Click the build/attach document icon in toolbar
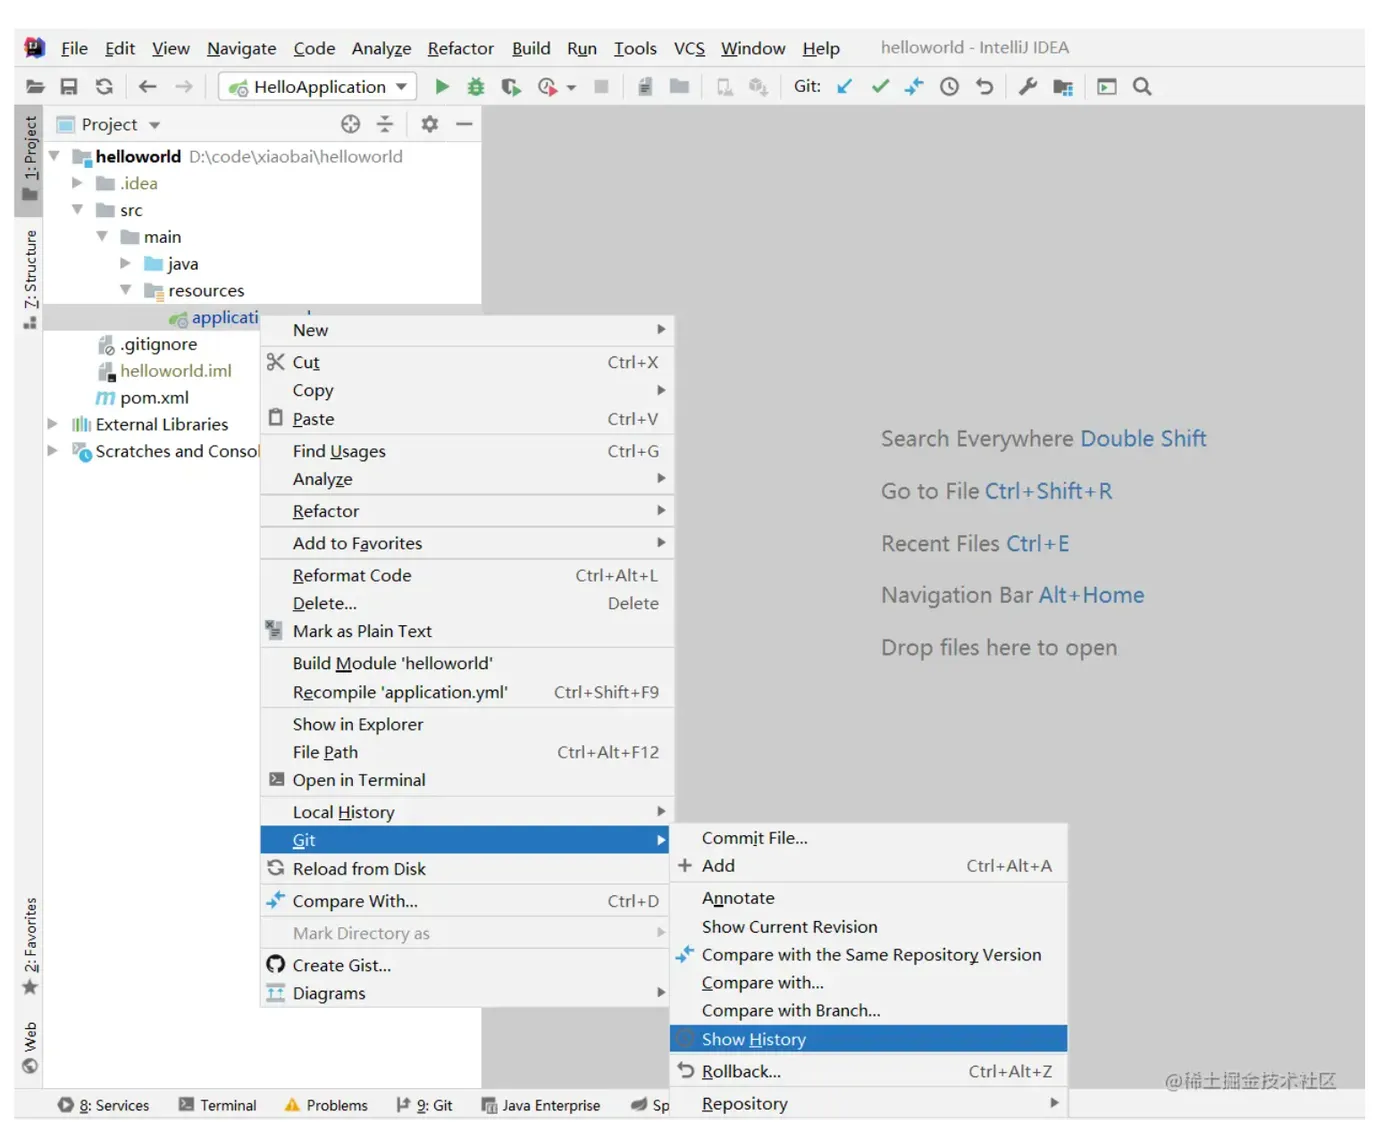Screen dimensions: 1400x1122 coord(645,87)
